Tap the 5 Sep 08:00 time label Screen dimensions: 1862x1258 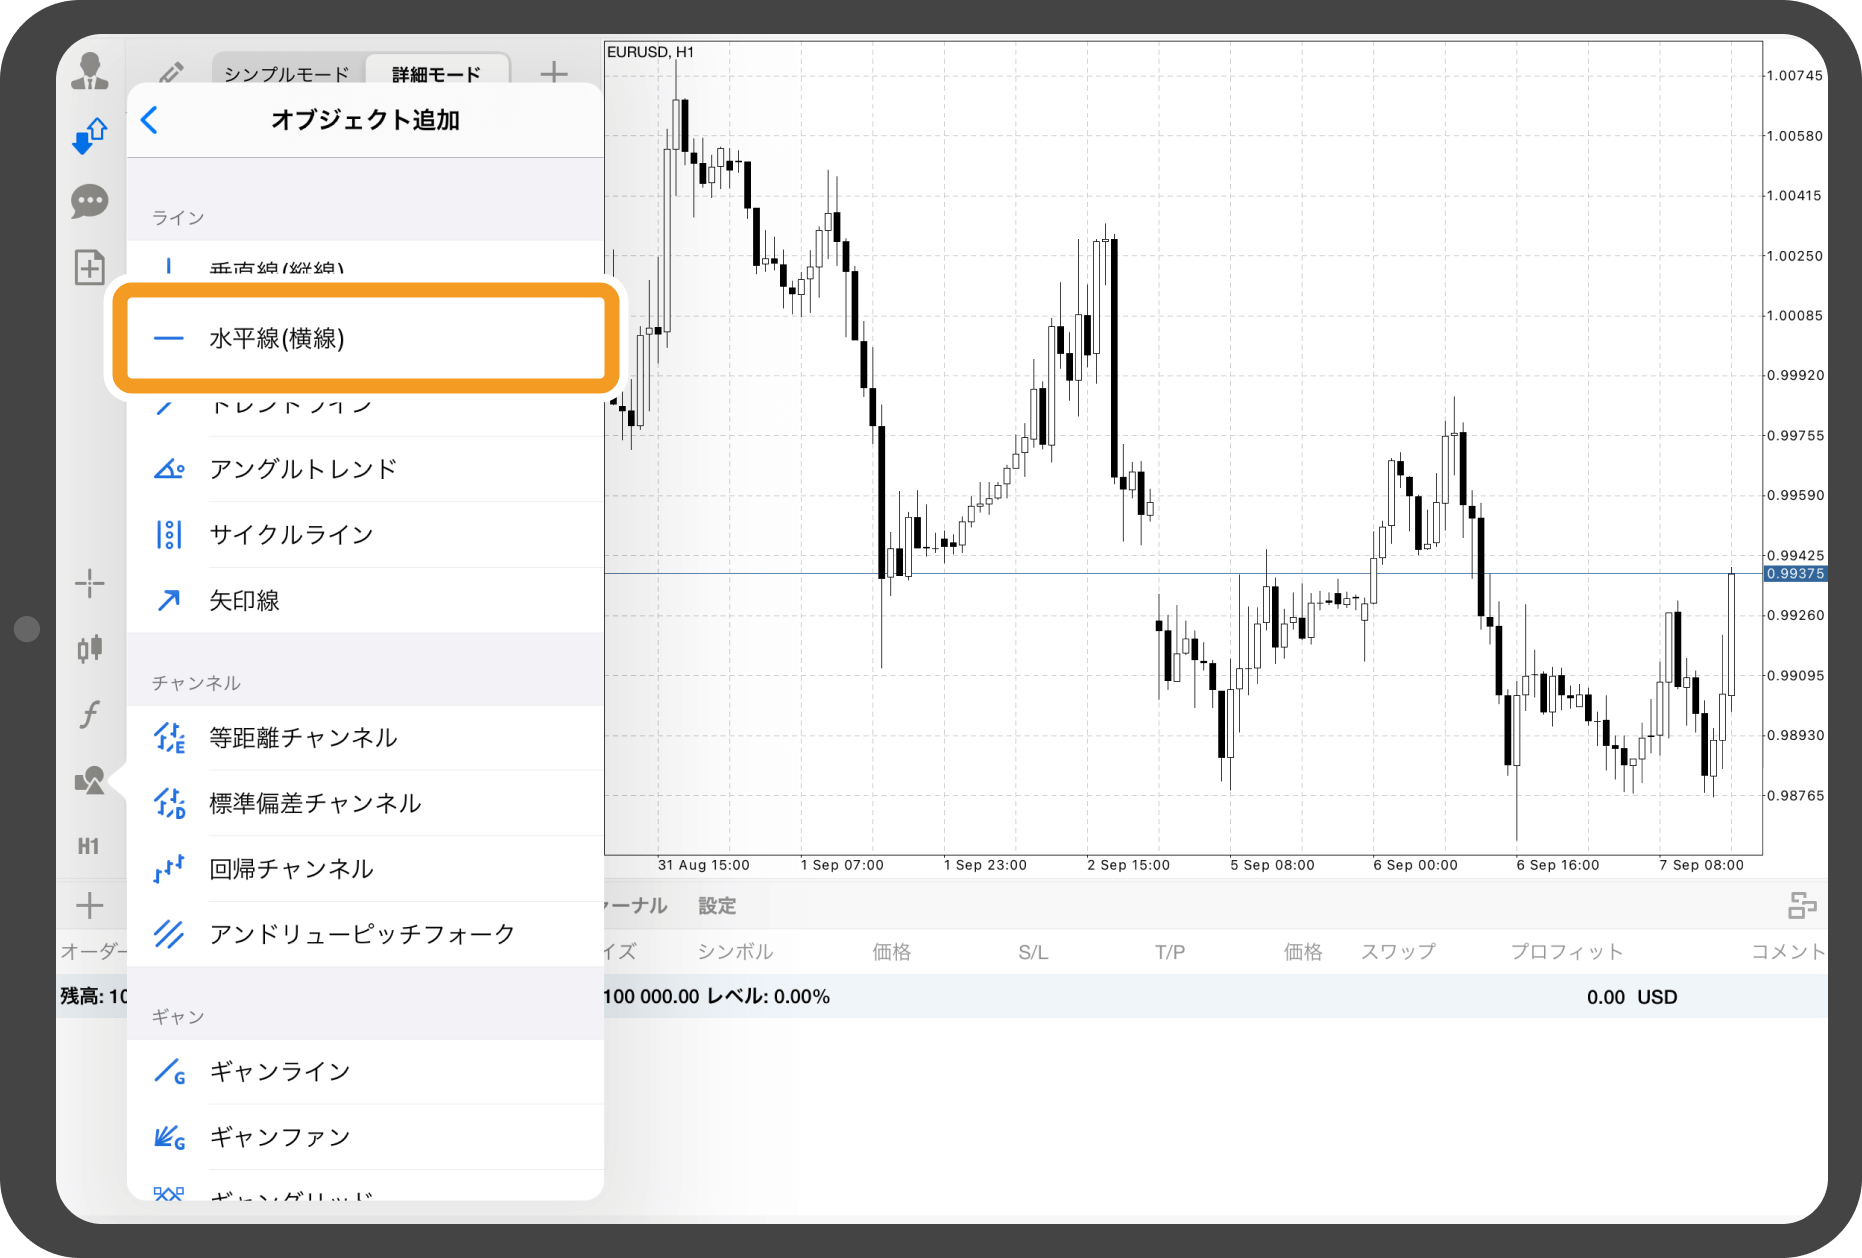click(x=1272, y=865)
